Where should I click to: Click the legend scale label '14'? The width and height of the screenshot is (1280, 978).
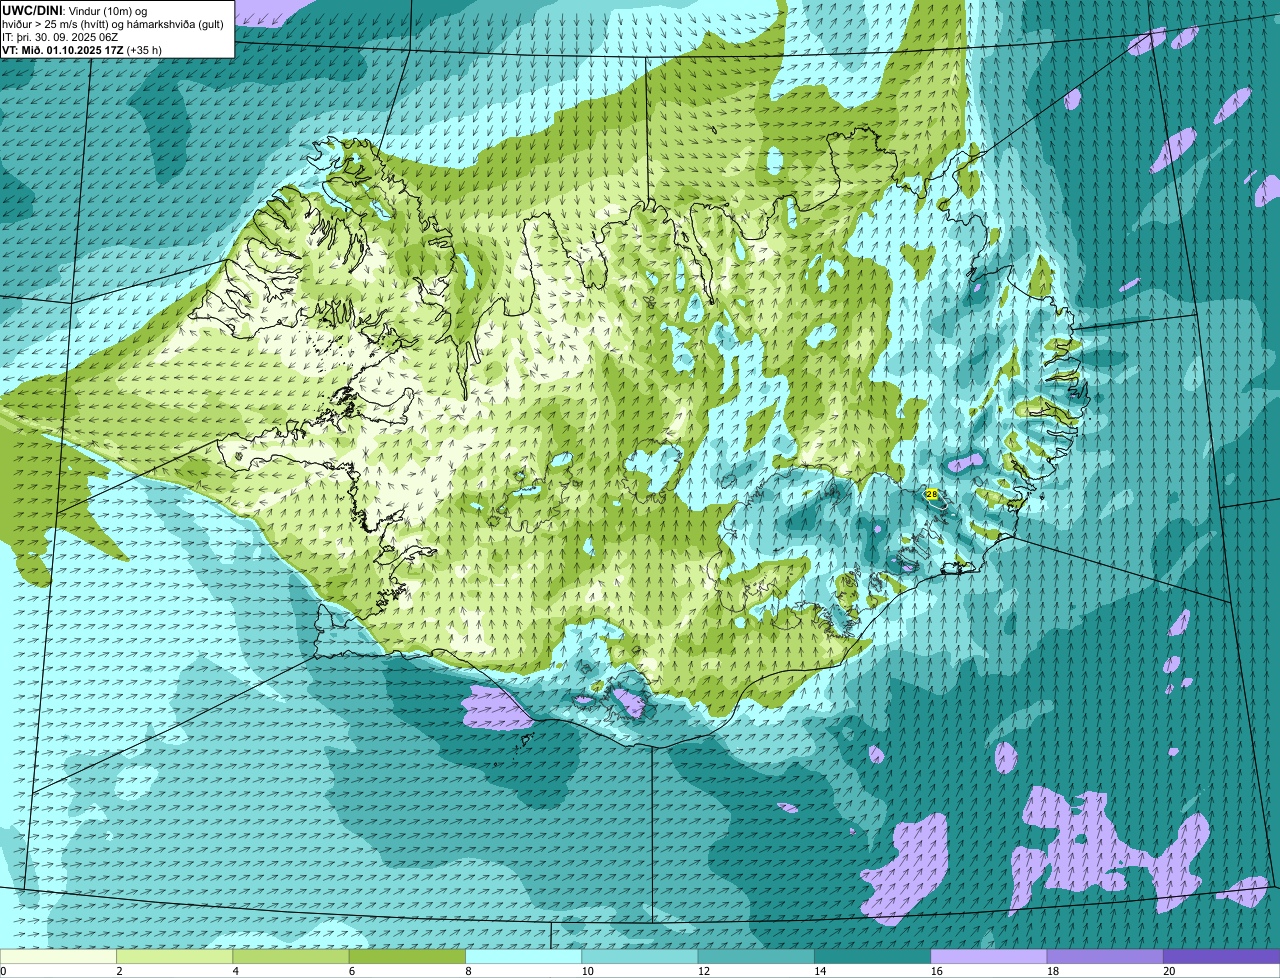tap(820, 971)
